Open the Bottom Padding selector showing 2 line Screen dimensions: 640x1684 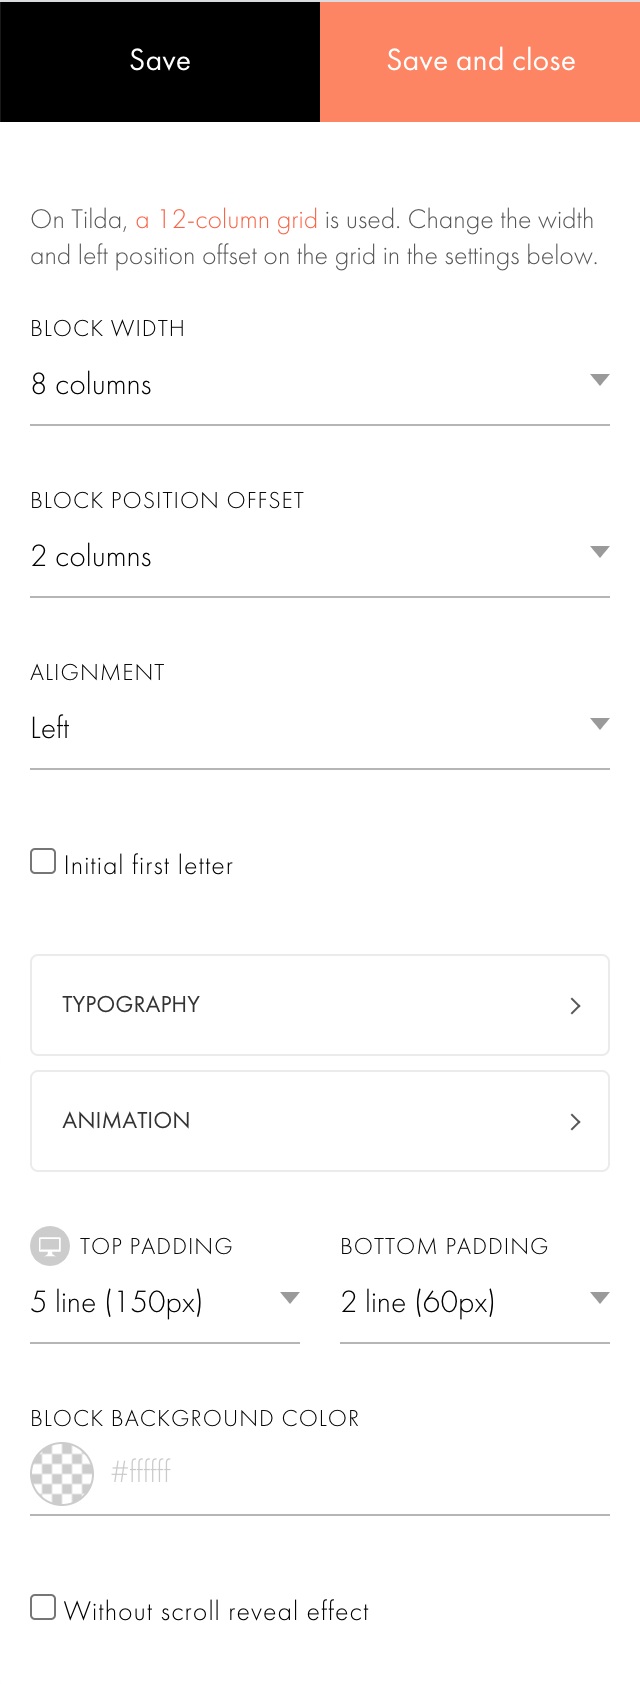470,1302
